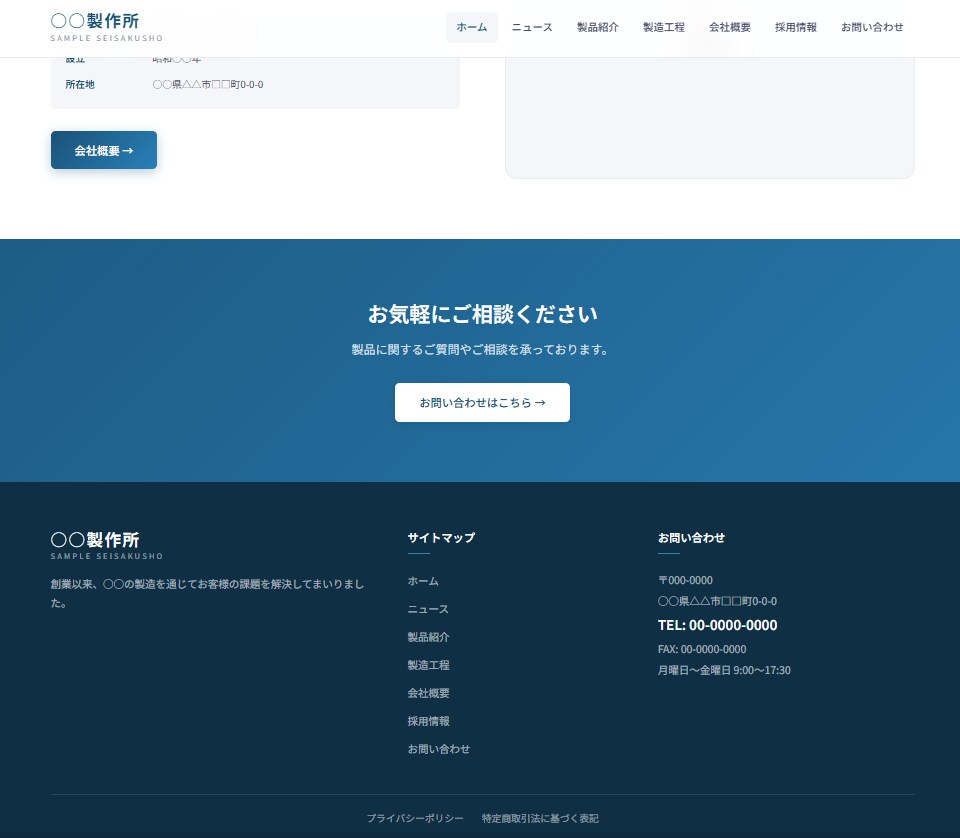This screenshot has height=838, width=960.
Task: Open お問い合わせ link in footer sitemap
Action: [x=439, y=749]
